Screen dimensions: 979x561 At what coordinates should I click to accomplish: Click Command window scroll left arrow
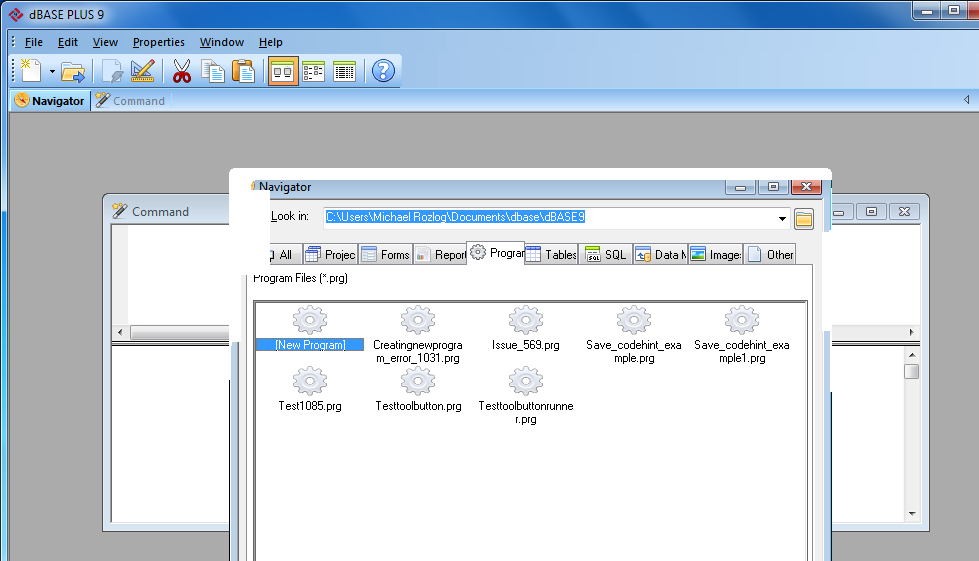(120, 333)
